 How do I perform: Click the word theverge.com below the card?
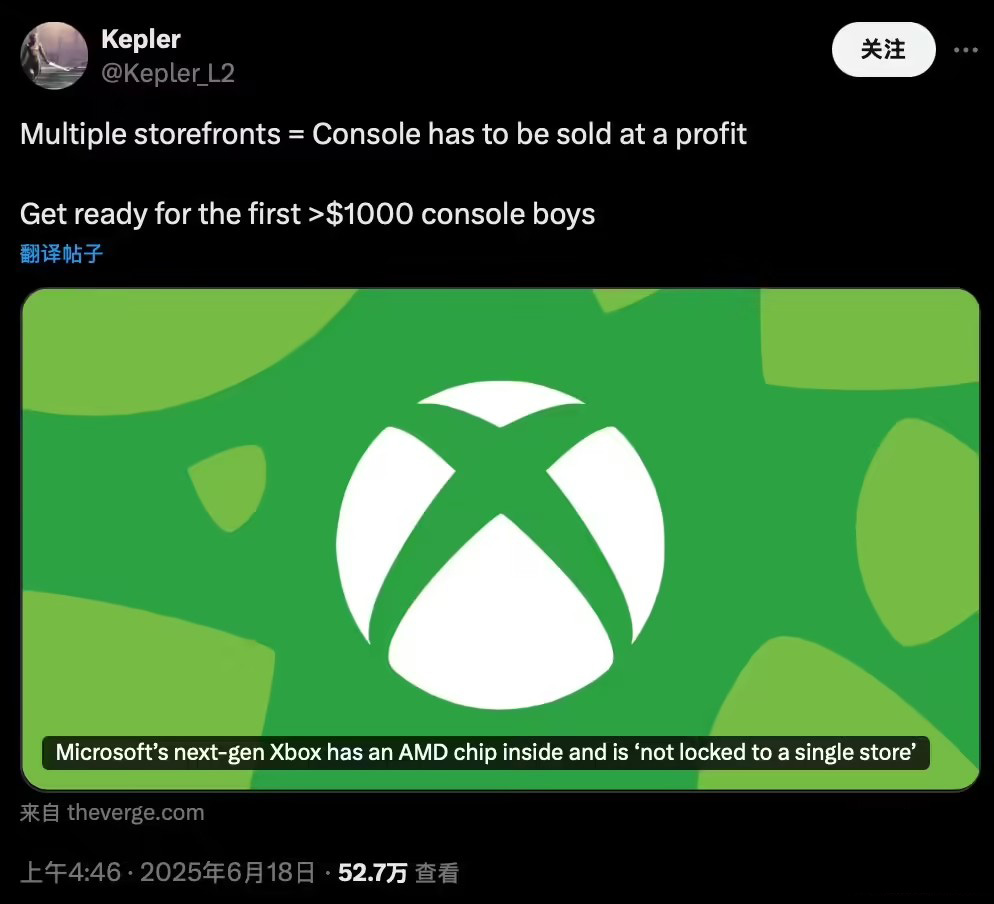136,813
